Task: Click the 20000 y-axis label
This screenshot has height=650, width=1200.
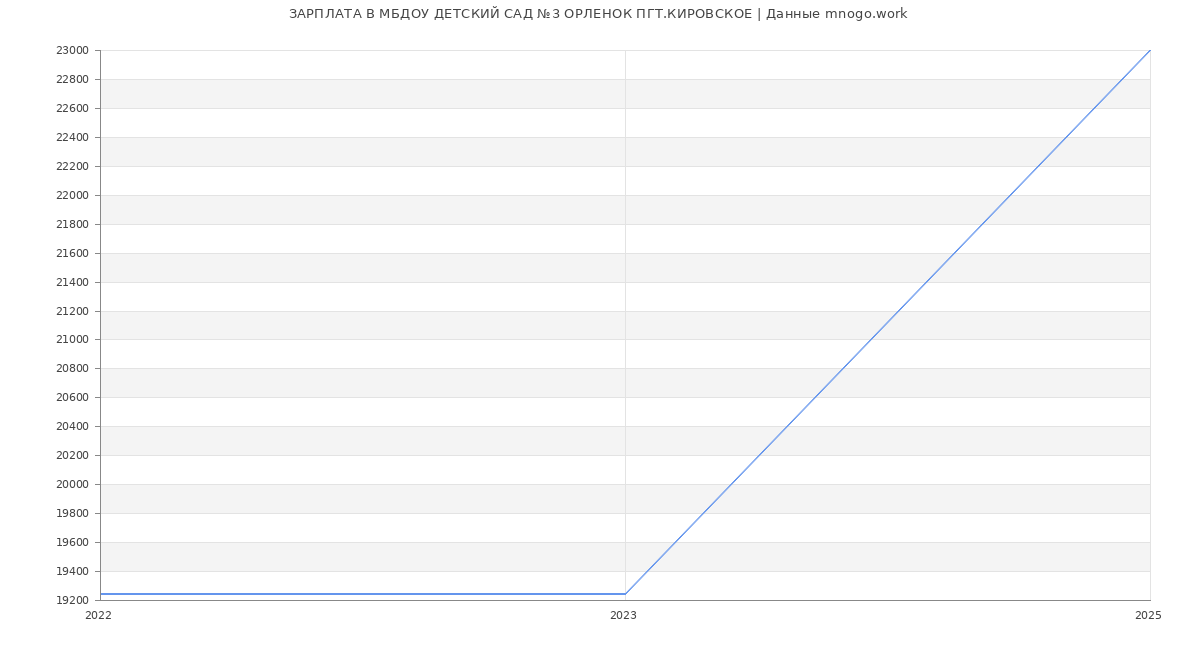Action: (72, 485)
